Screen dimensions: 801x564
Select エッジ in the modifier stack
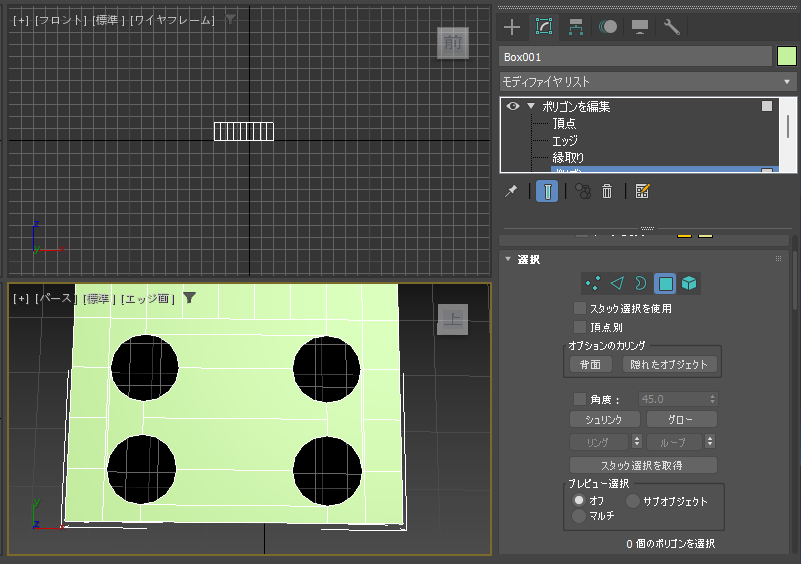pos(564,140)
